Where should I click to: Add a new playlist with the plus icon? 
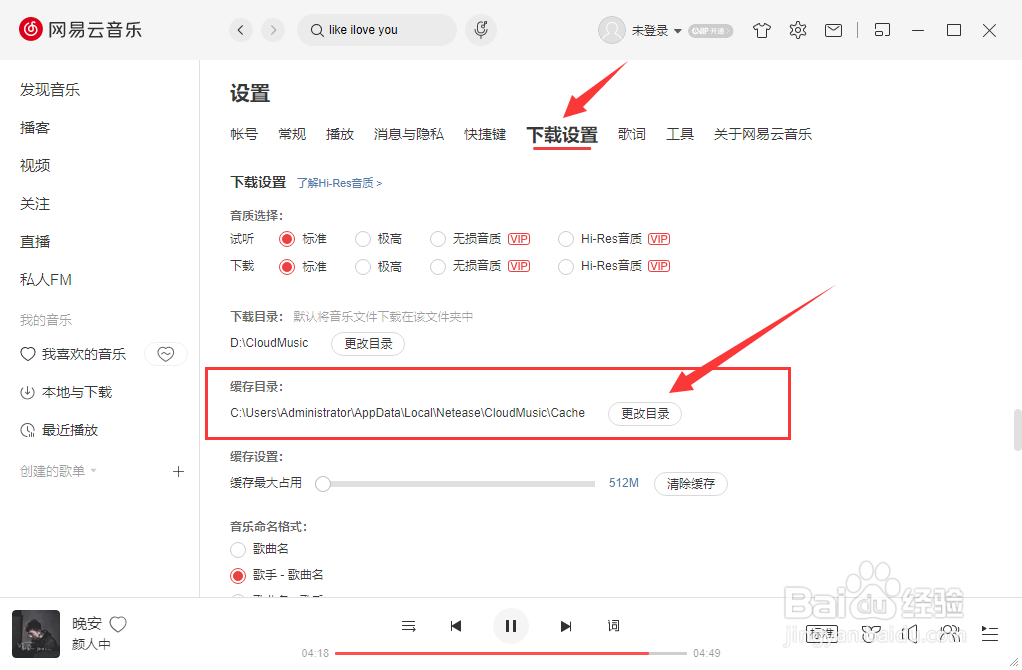click(x=179, y=471)
